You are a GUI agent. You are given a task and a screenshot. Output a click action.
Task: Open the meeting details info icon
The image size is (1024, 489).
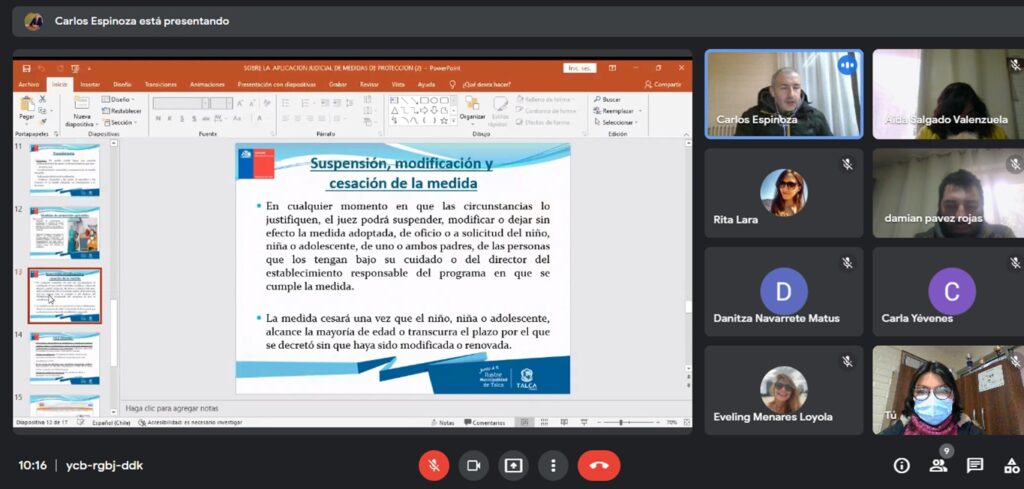pyautogui.click(x=901, y=465)
